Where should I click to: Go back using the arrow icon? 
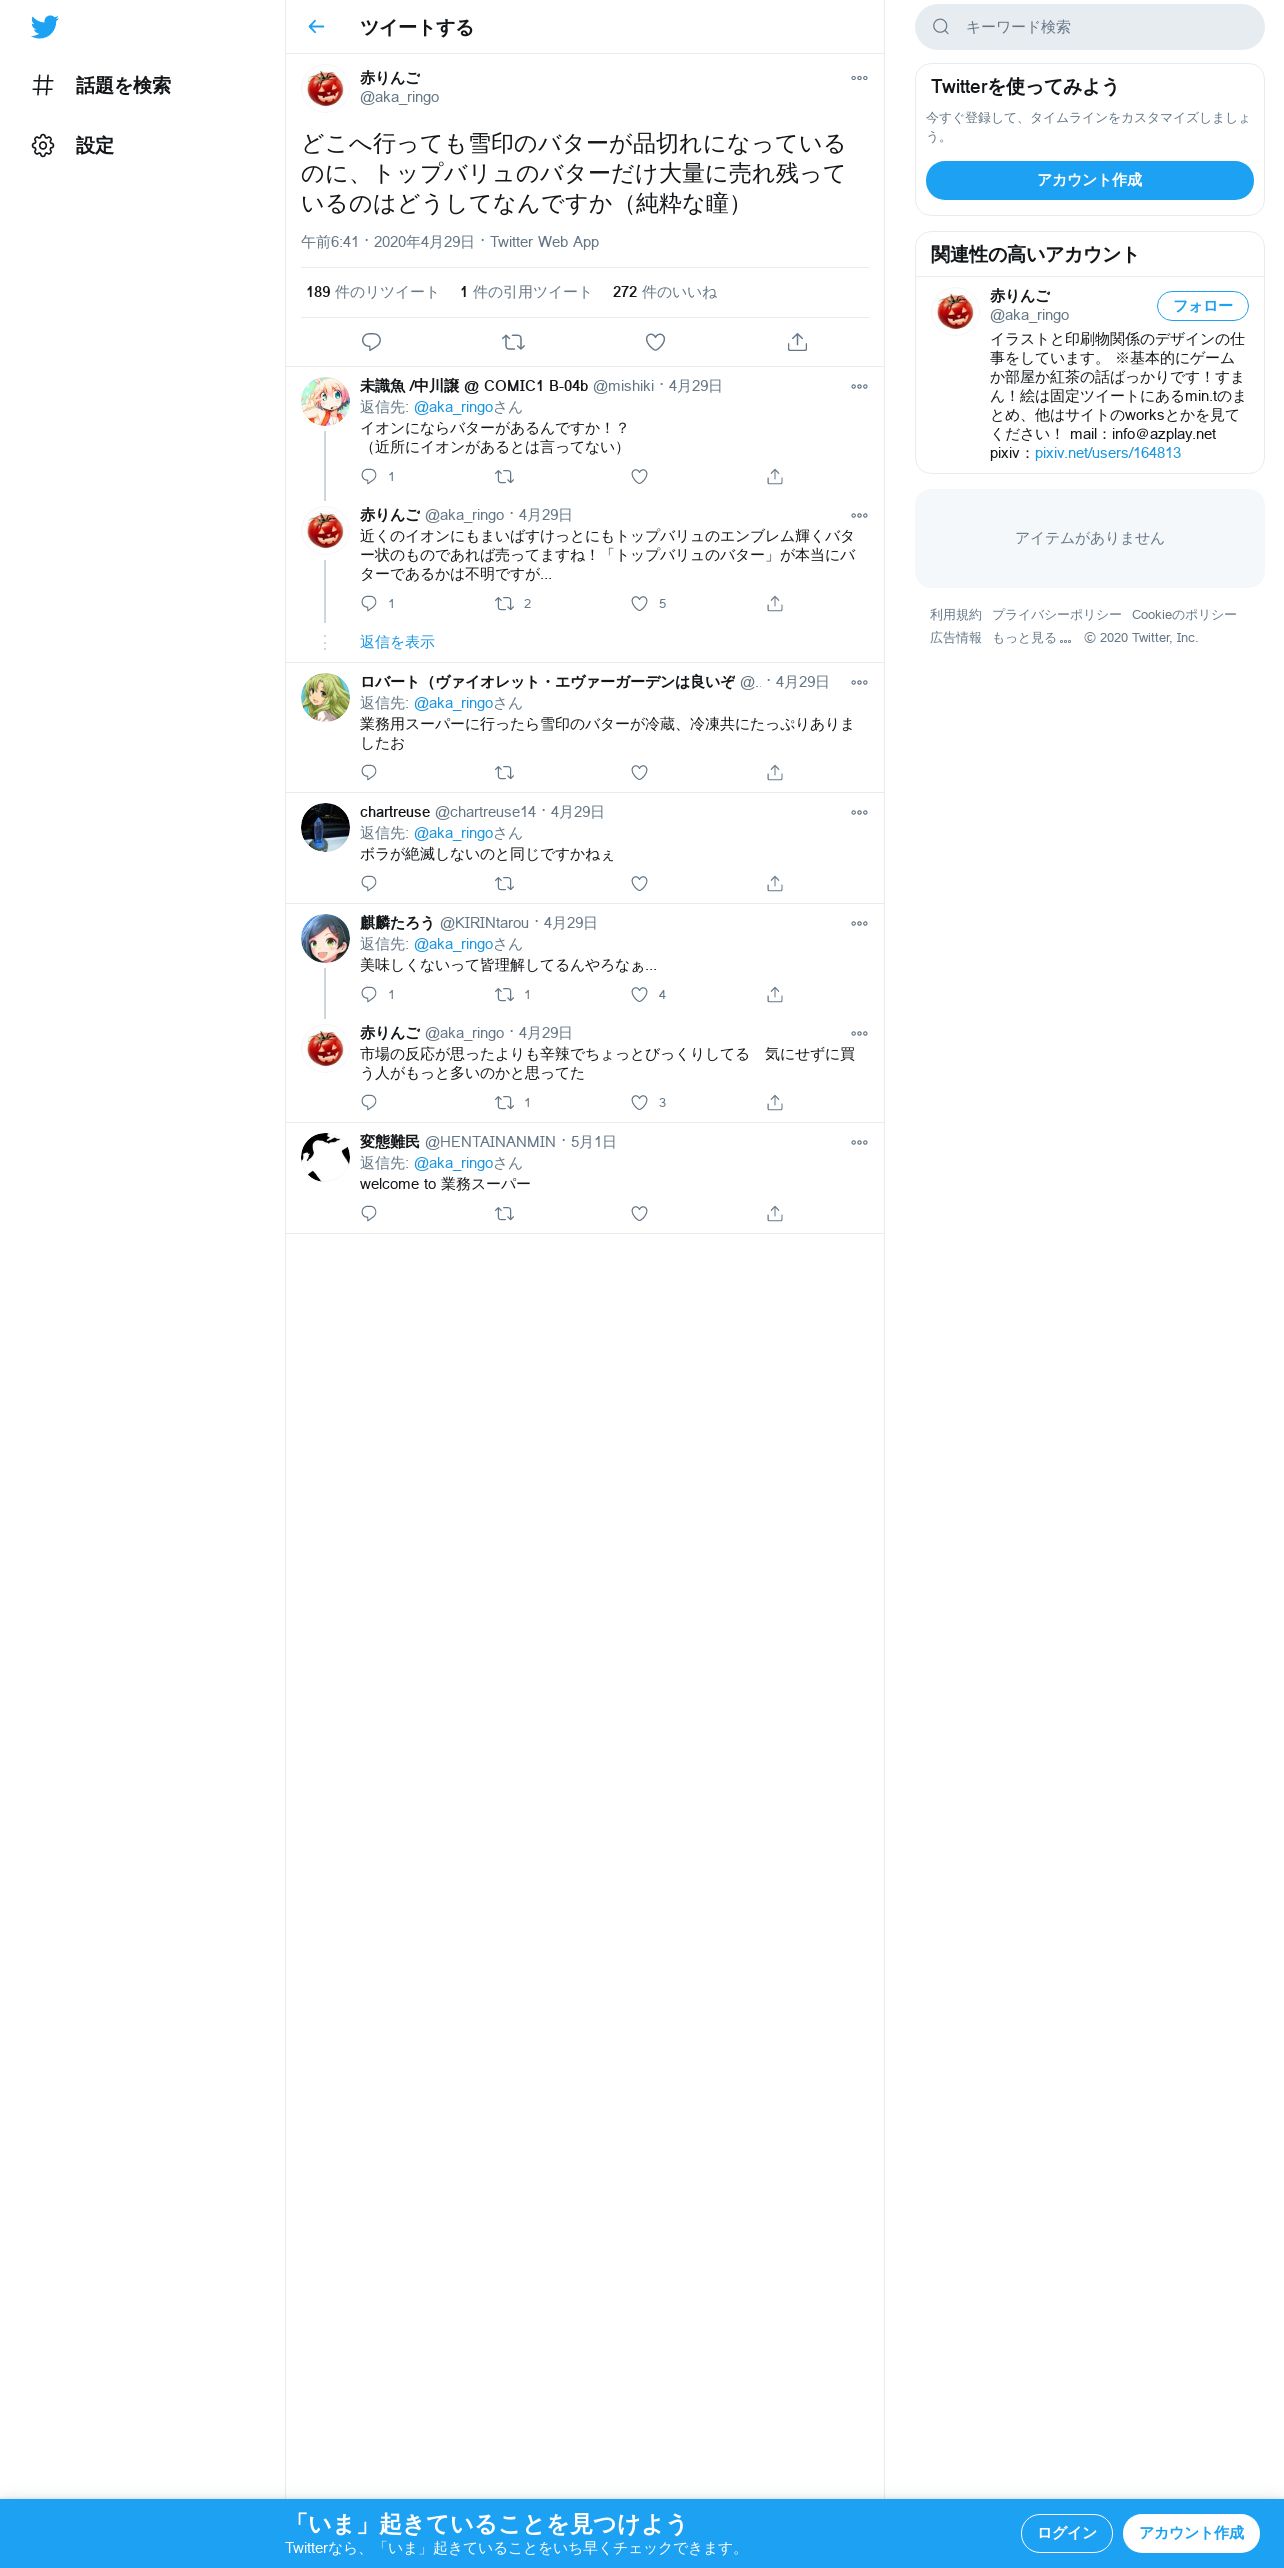[x=316, y=27]
